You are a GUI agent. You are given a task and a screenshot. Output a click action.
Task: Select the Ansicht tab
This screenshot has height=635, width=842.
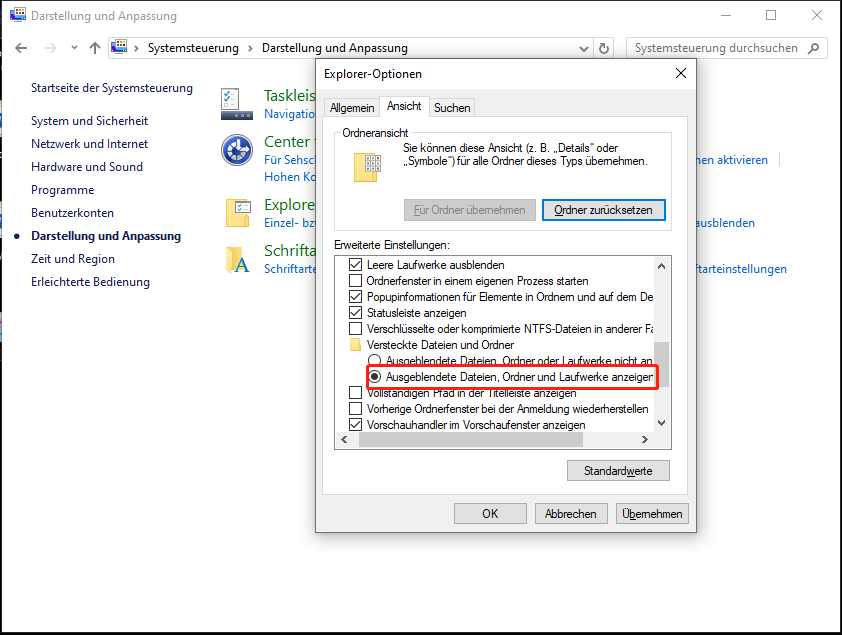click(x=404, y=106)
